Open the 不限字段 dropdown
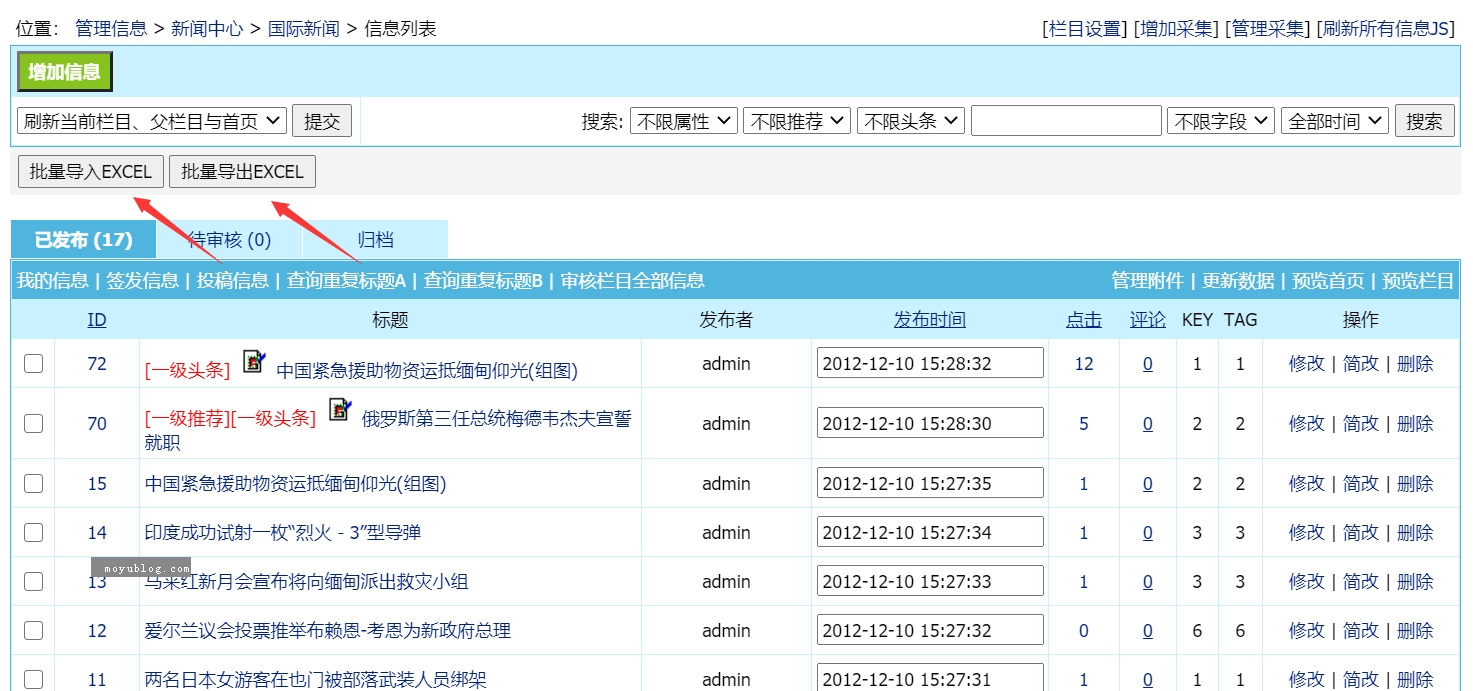The width and height of the screenshot is (1473, 691). [1221, 121]
